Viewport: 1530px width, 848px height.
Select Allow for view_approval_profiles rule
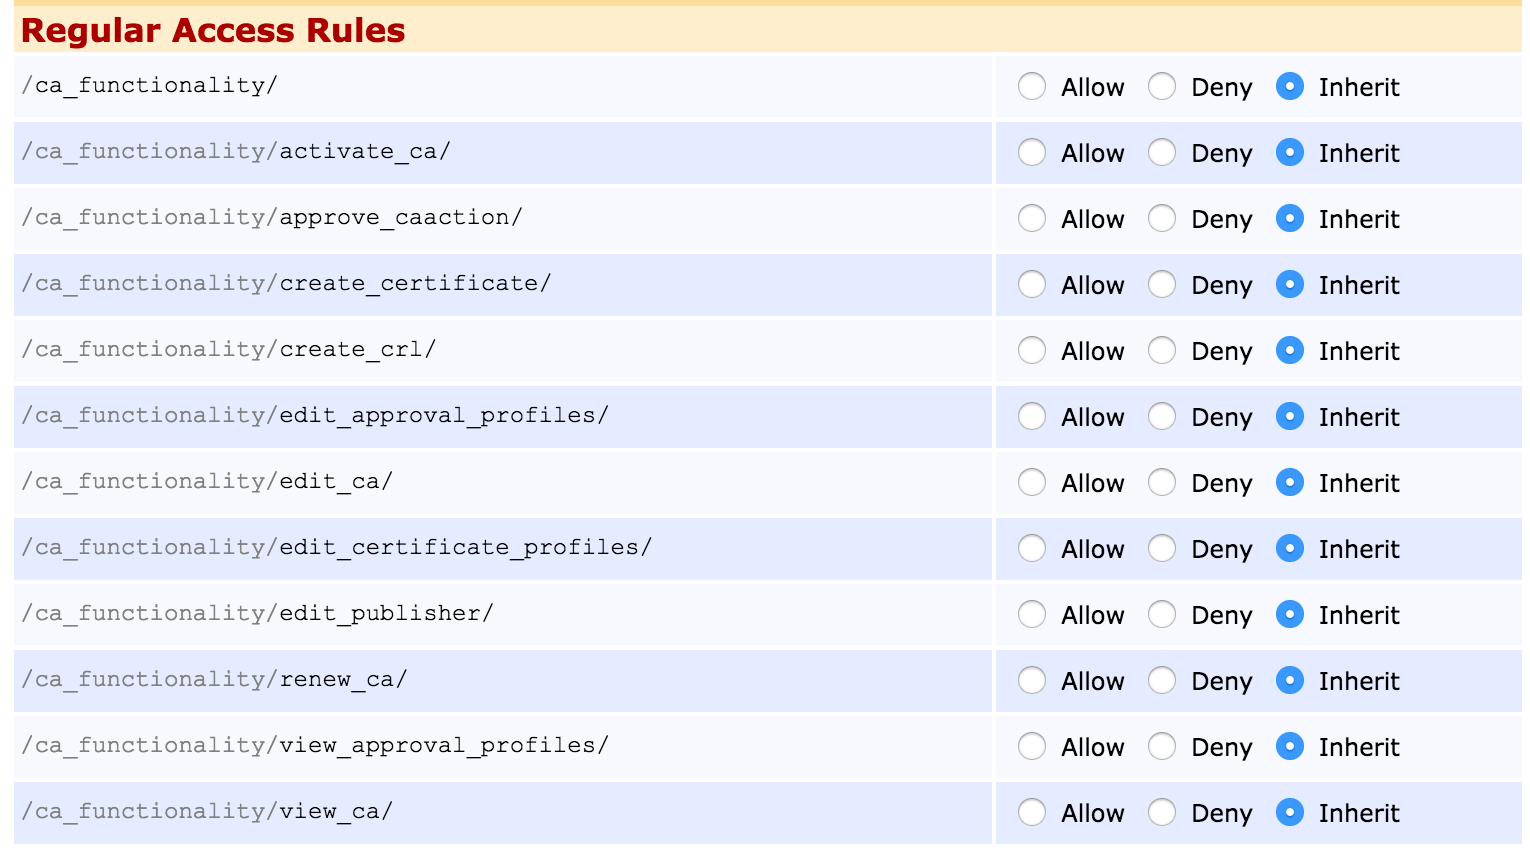[1032, 747]
